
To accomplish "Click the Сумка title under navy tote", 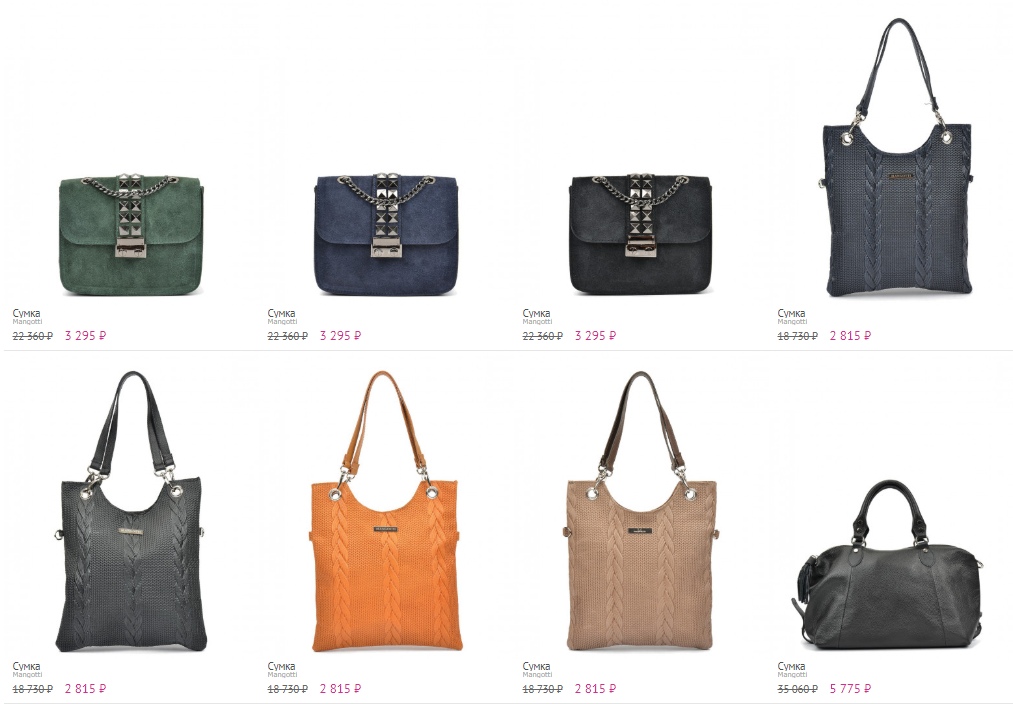I will coord(791,313).
